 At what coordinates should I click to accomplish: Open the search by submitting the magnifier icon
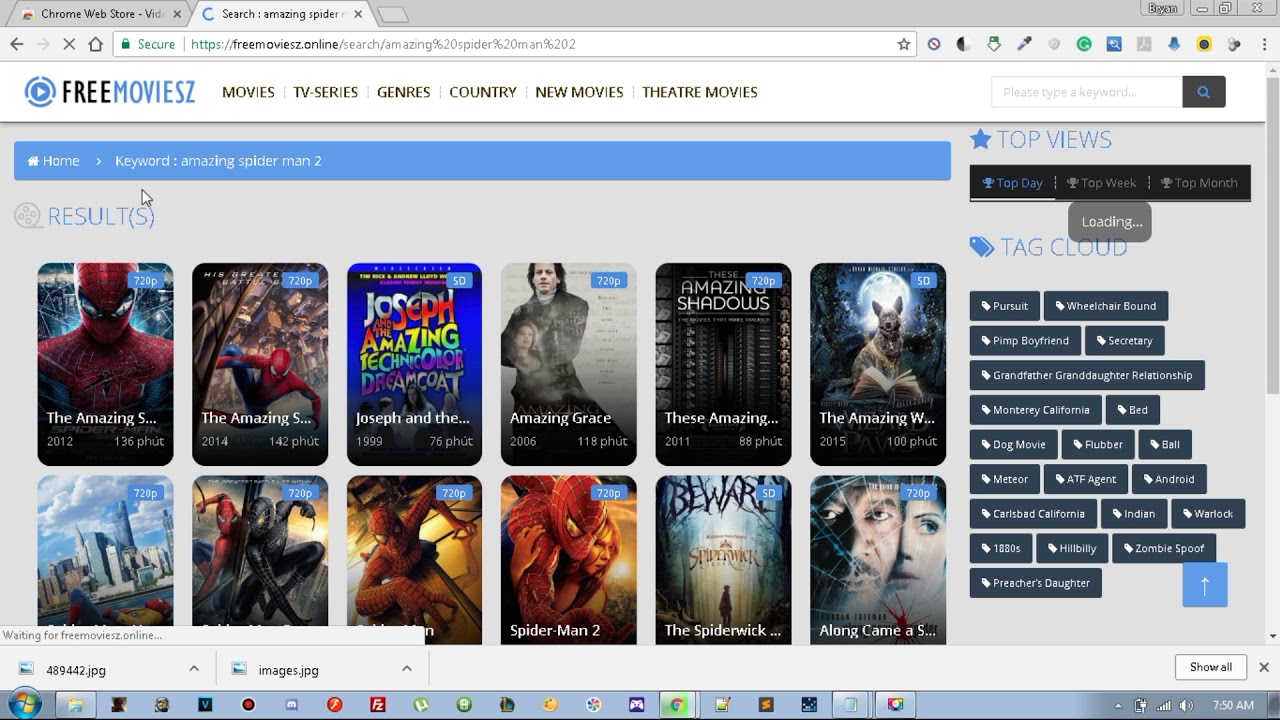click(1203, 91)
